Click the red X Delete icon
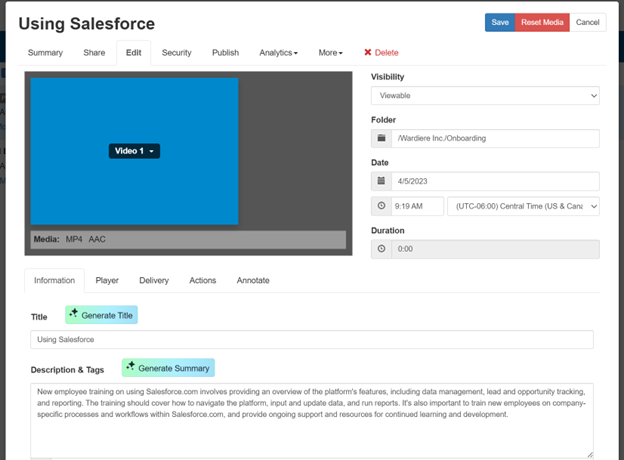Image resolution: width=624 pixels, height=460 pixels. coord(367,53)
